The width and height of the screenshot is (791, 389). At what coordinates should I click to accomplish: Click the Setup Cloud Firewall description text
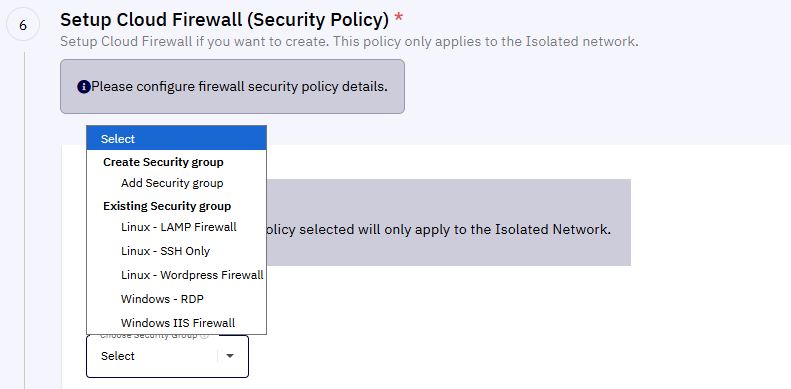pos(349,41)
